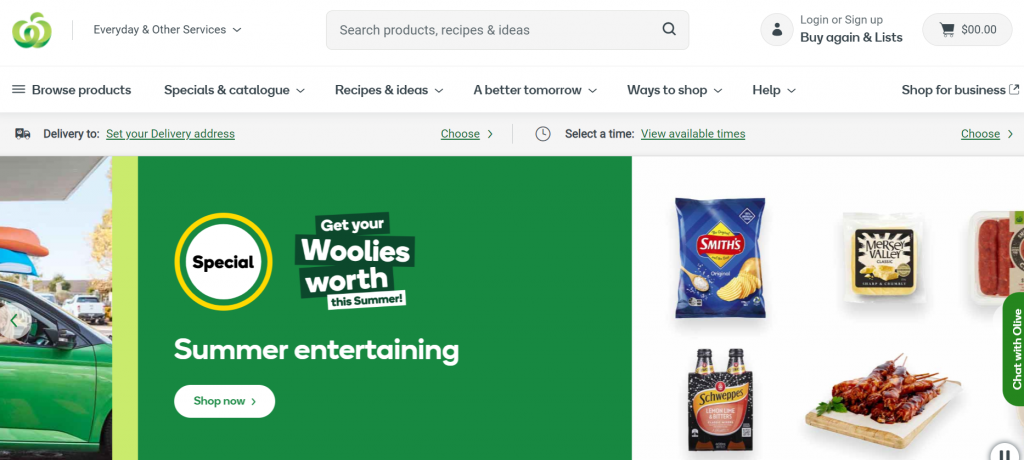Open Browse products hamburger menu
This screenshot has height=460, width=1024.
(x=72, y=90)
